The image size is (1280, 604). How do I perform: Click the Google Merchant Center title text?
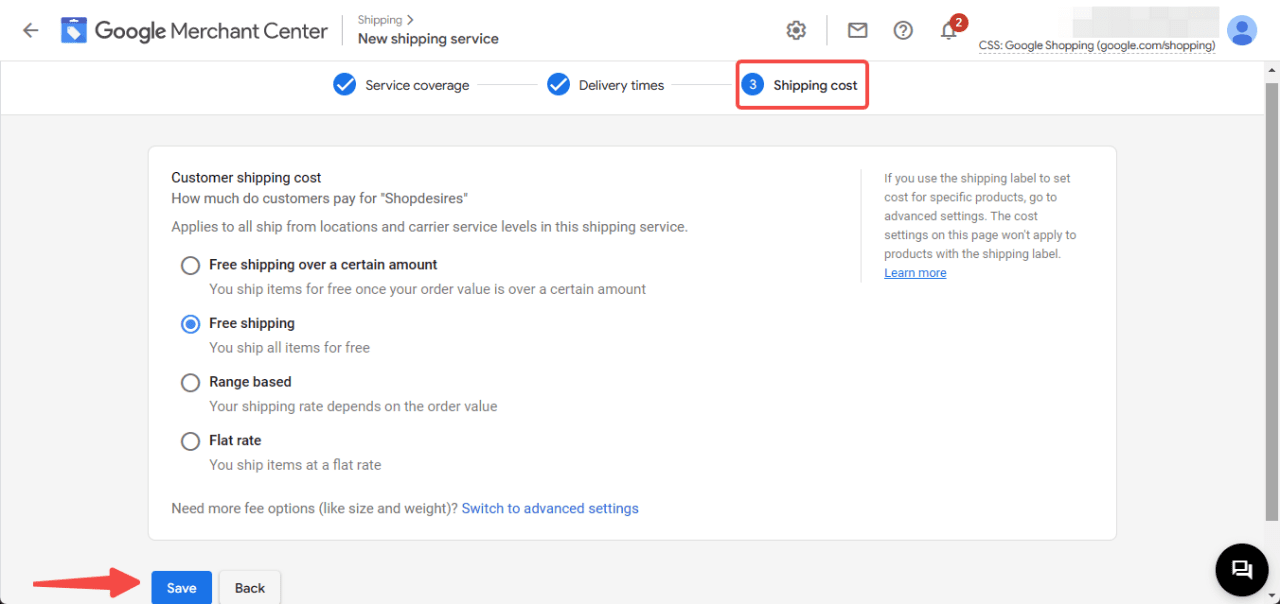pyautogui.click(x=211, y=31)
